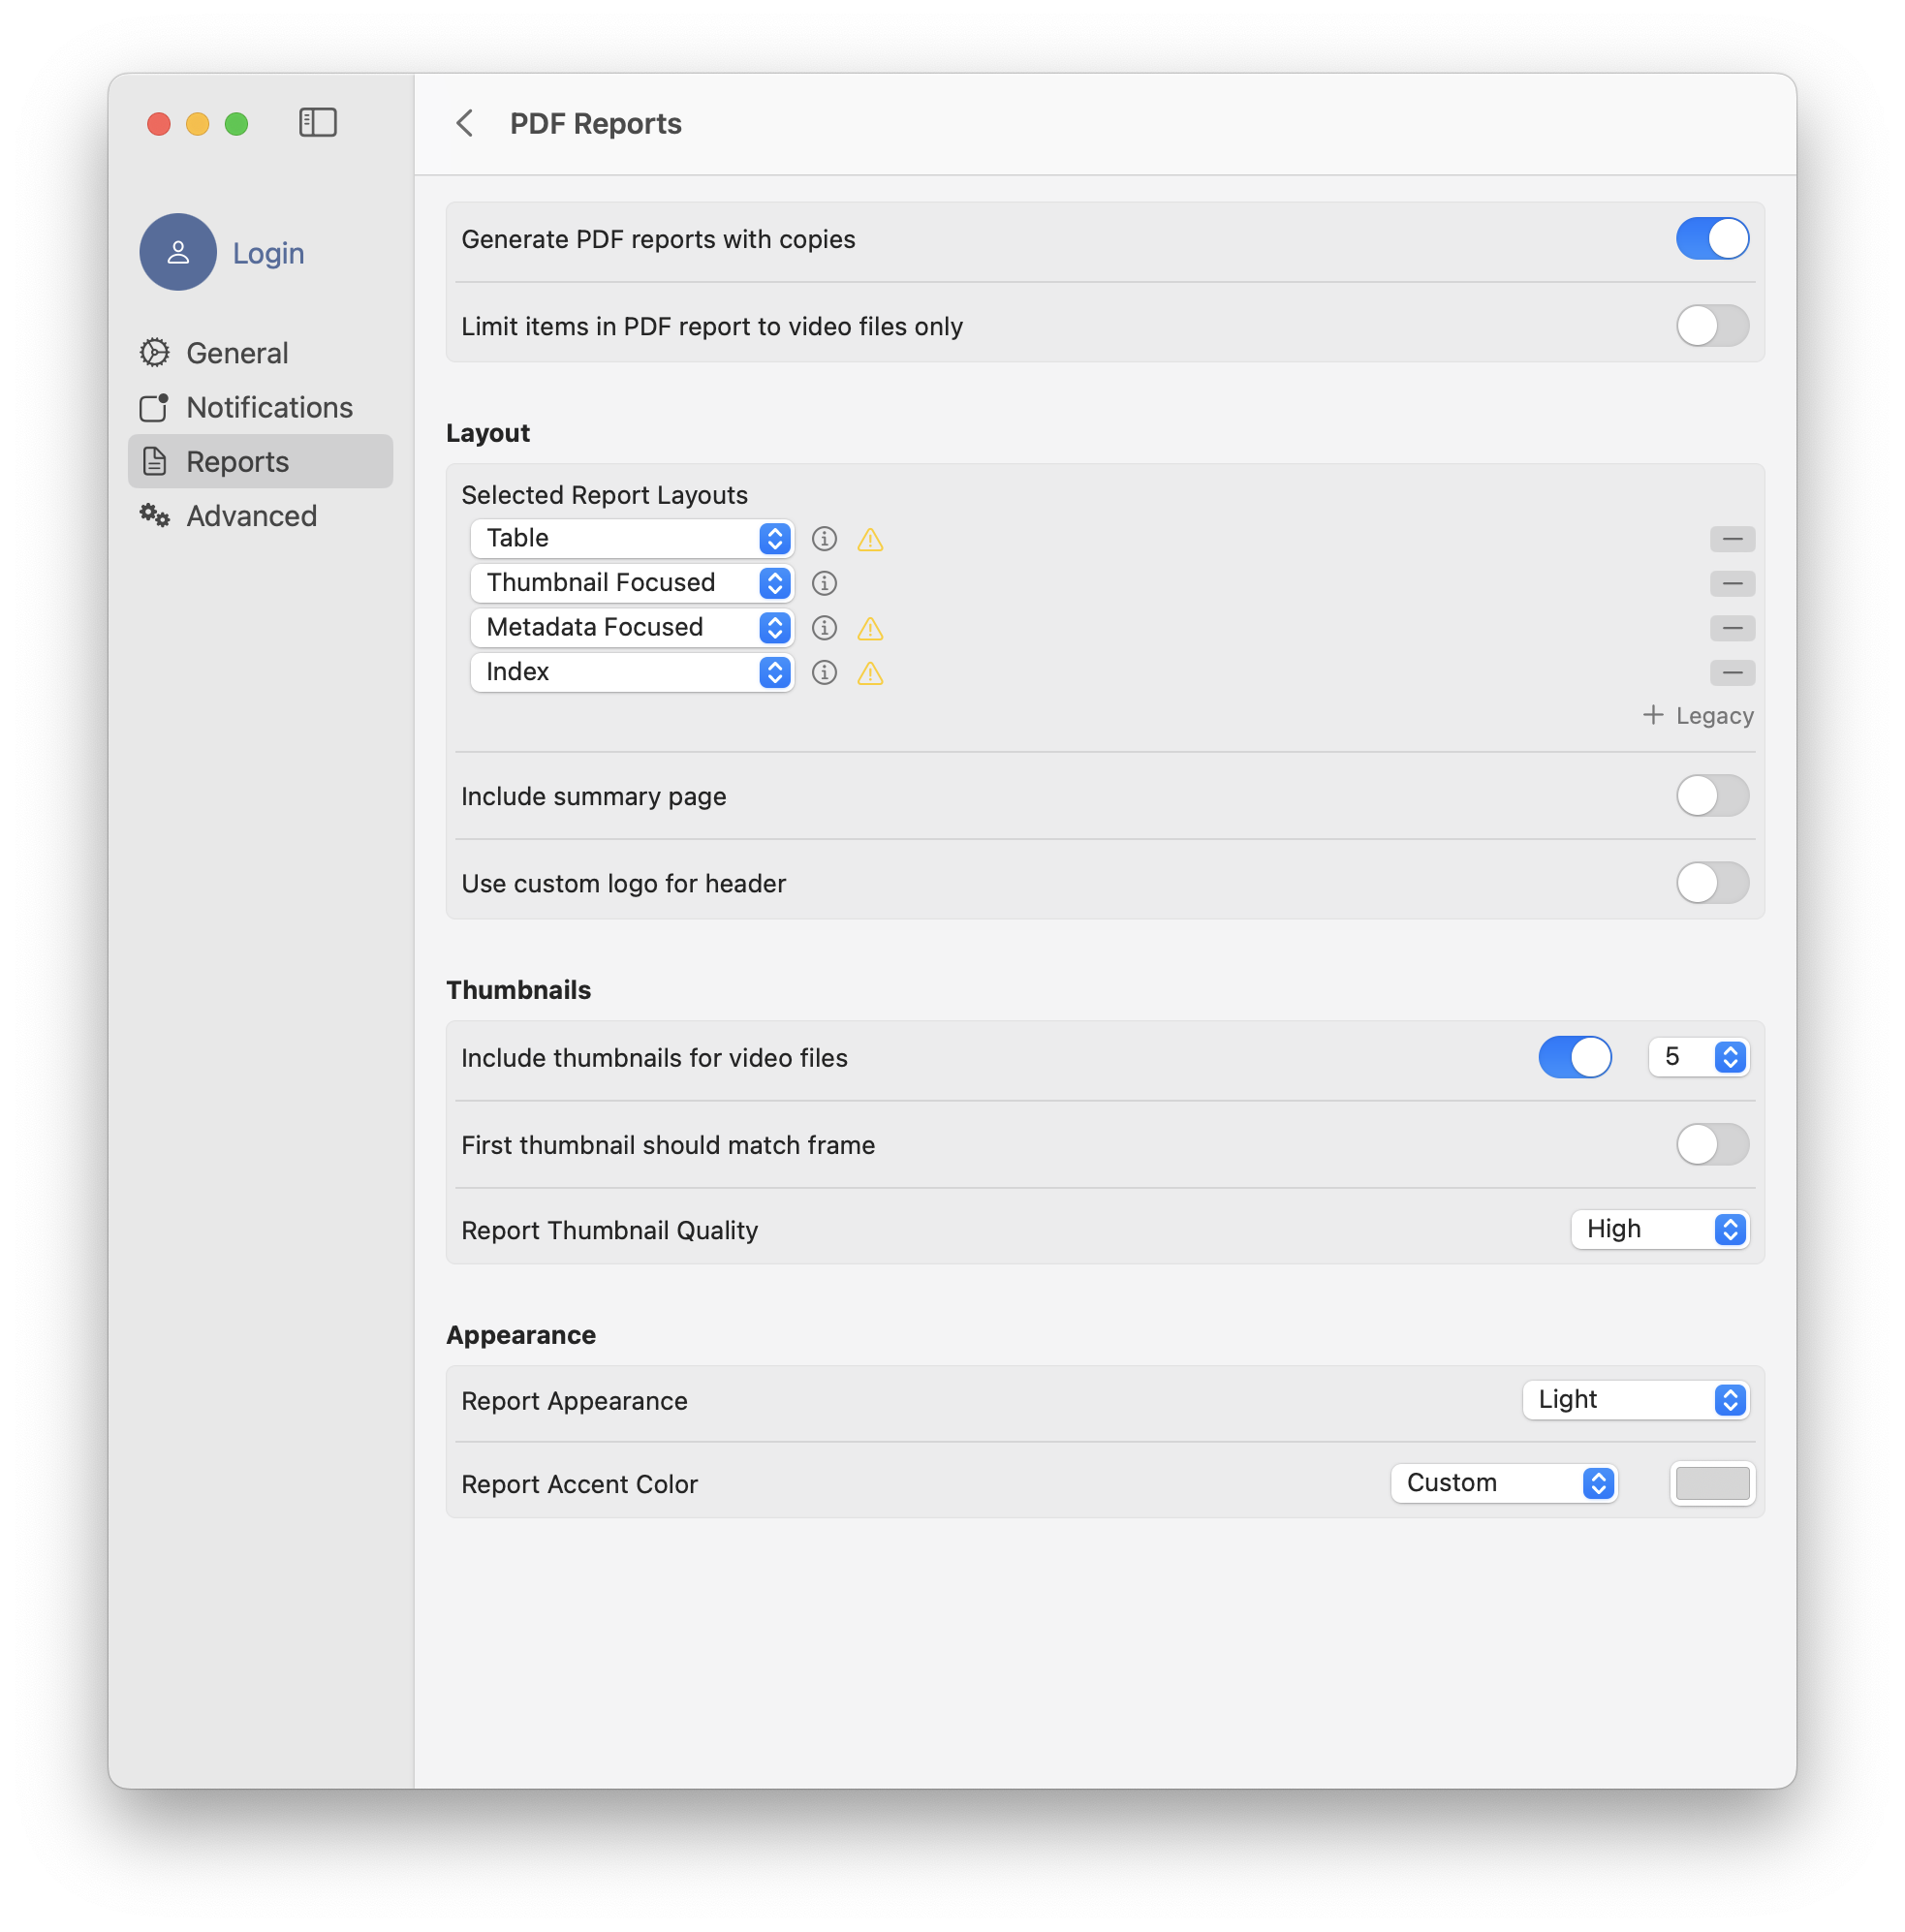Disable Generate PDF reports with copies
This screenshot has height=1932, width=1905.
tap(1711, 239)
